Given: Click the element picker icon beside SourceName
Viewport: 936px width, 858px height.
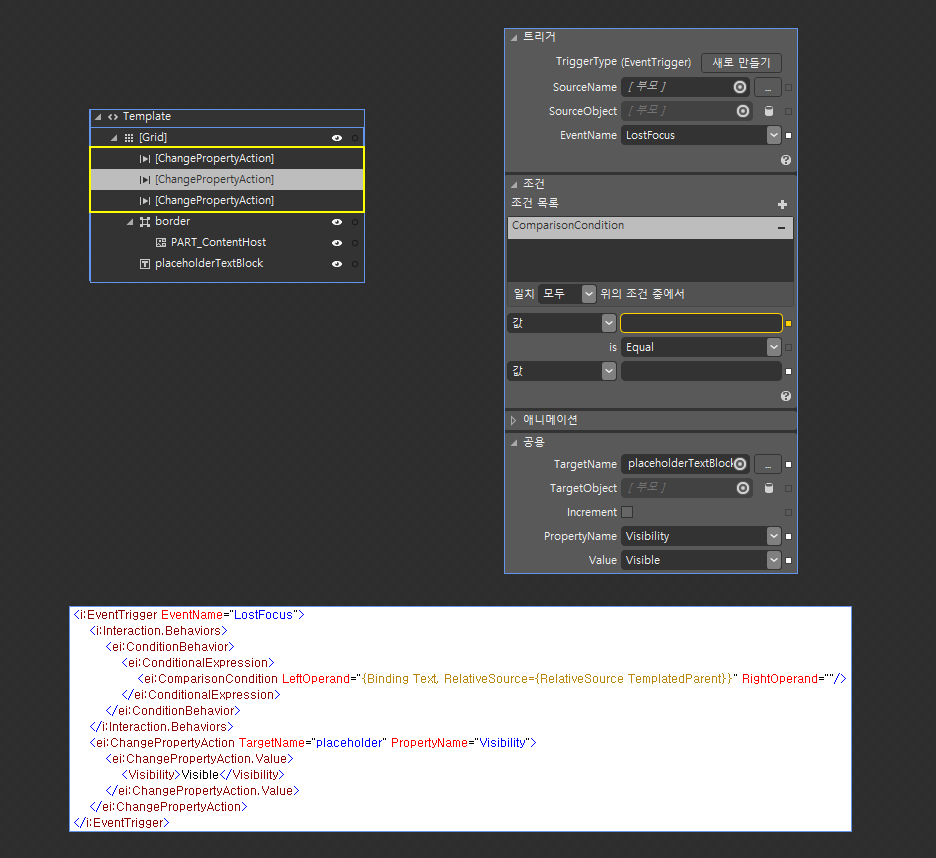Looking at the screenshot, I should (739, 87).
